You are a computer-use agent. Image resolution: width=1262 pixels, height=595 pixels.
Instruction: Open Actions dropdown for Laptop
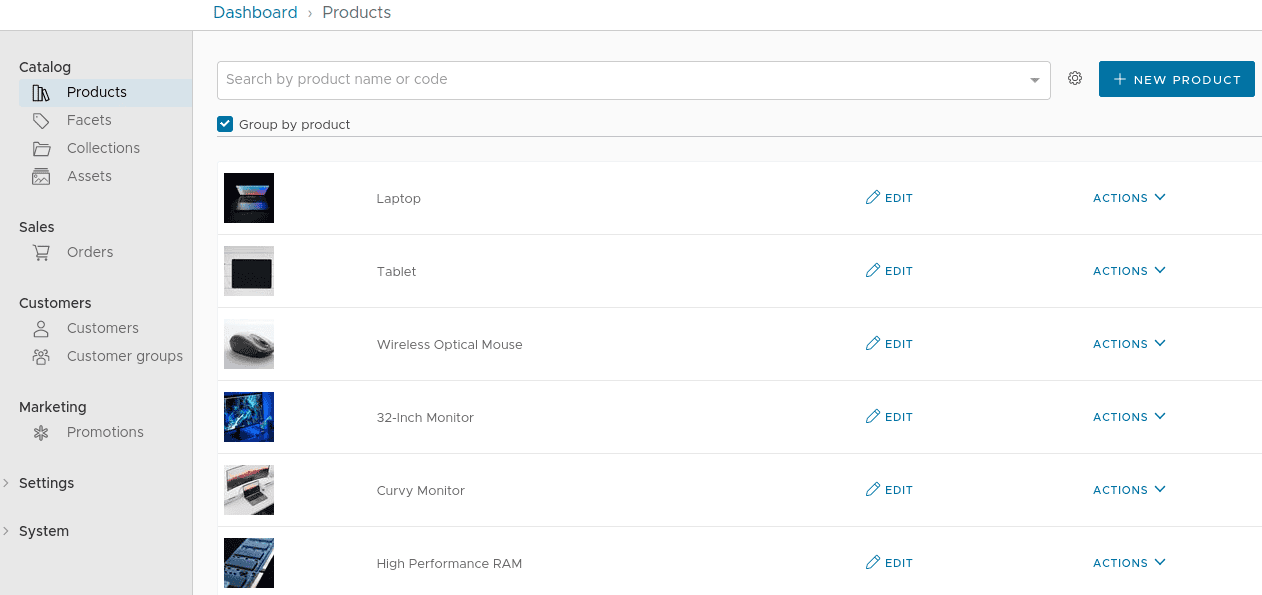coord(1129,198)
